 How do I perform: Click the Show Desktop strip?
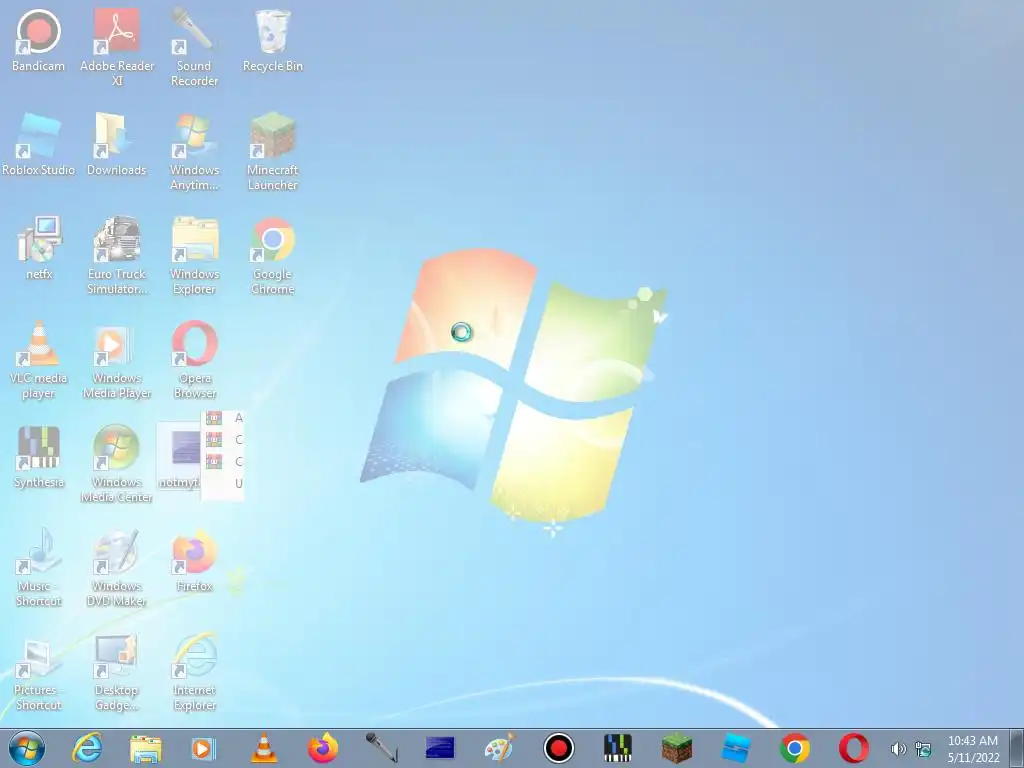(1016, 748)
